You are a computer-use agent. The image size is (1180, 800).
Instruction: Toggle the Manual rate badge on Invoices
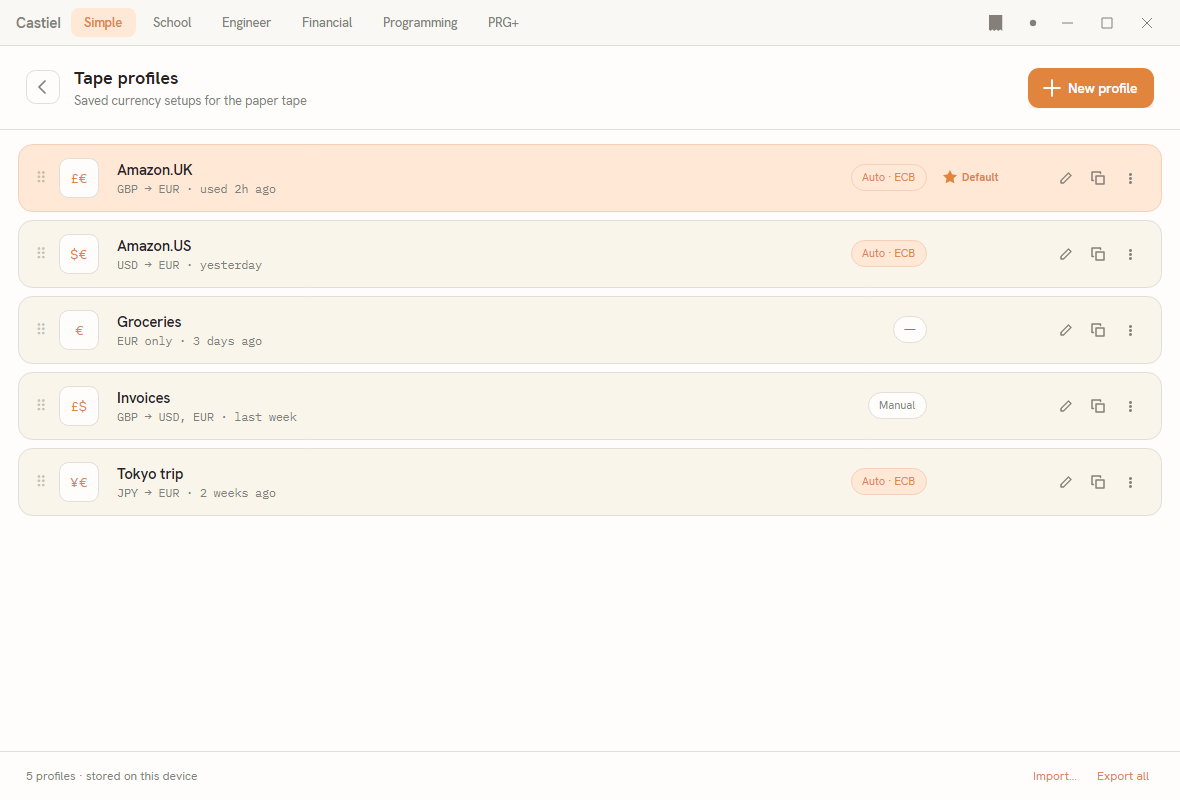pos(897,406)
